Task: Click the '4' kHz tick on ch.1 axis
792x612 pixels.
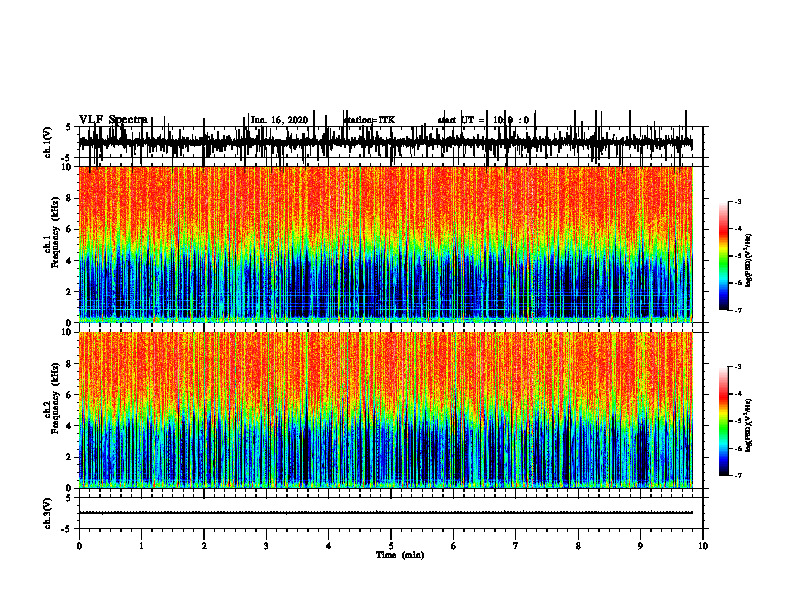Action: 70,261
